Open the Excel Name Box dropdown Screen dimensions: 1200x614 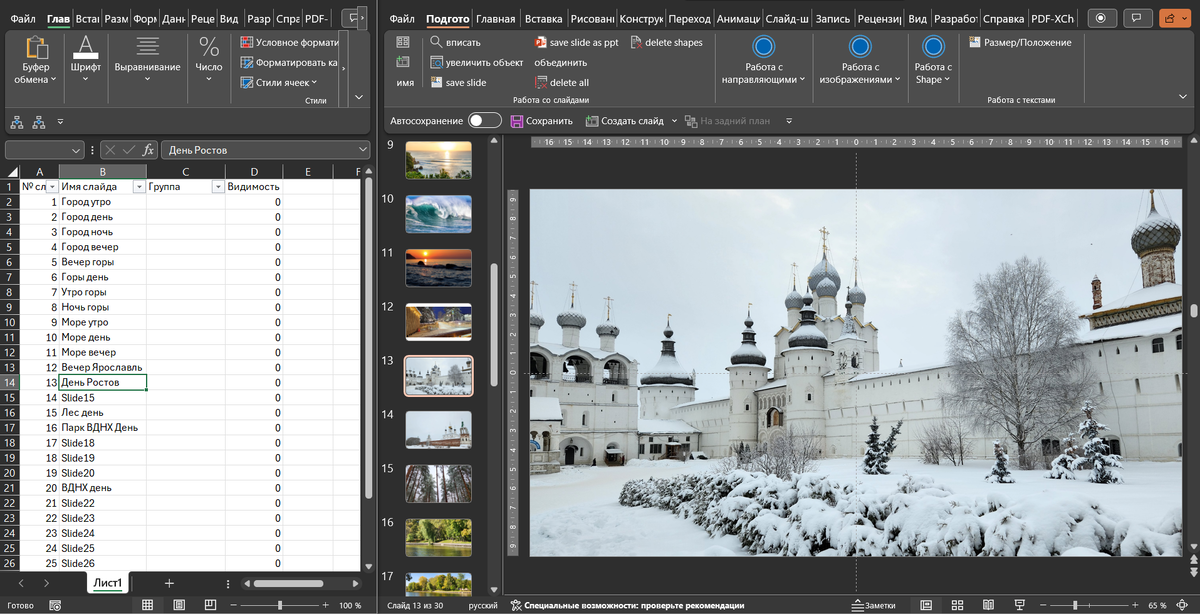pos(77,150)
